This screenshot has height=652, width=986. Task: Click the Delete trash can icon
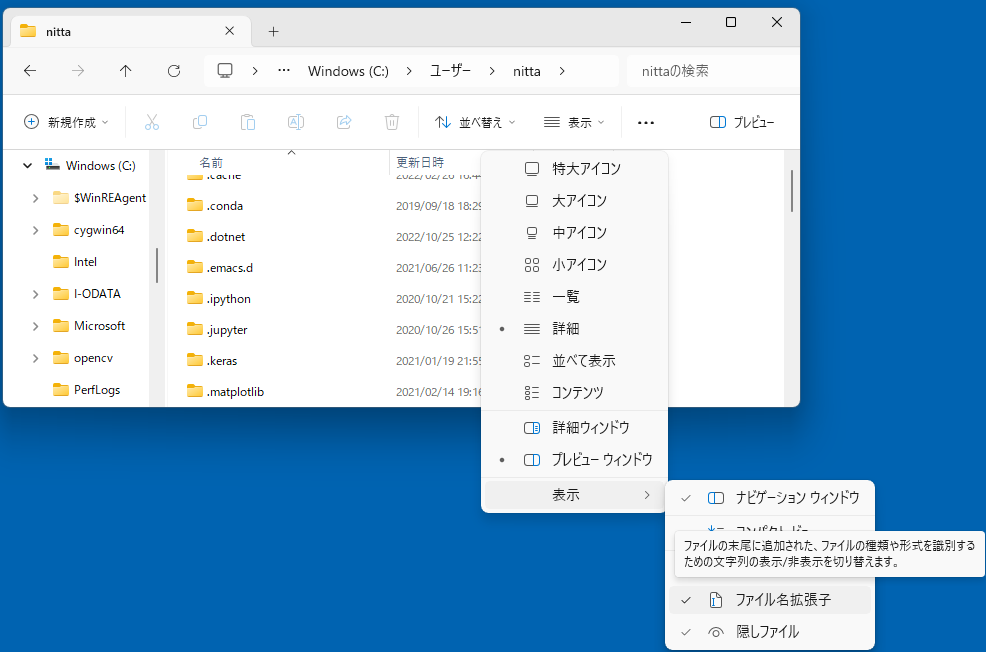click(x=392, y=122)
